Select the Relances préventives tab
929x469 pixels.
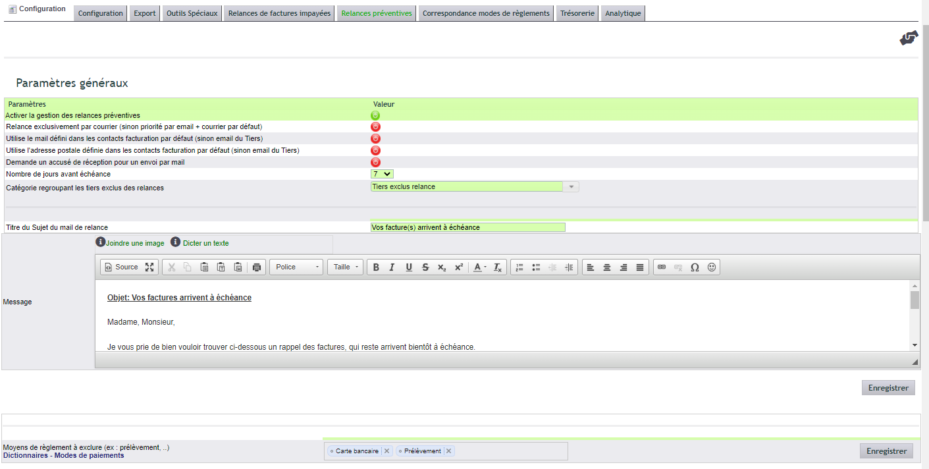pos(376,13)
